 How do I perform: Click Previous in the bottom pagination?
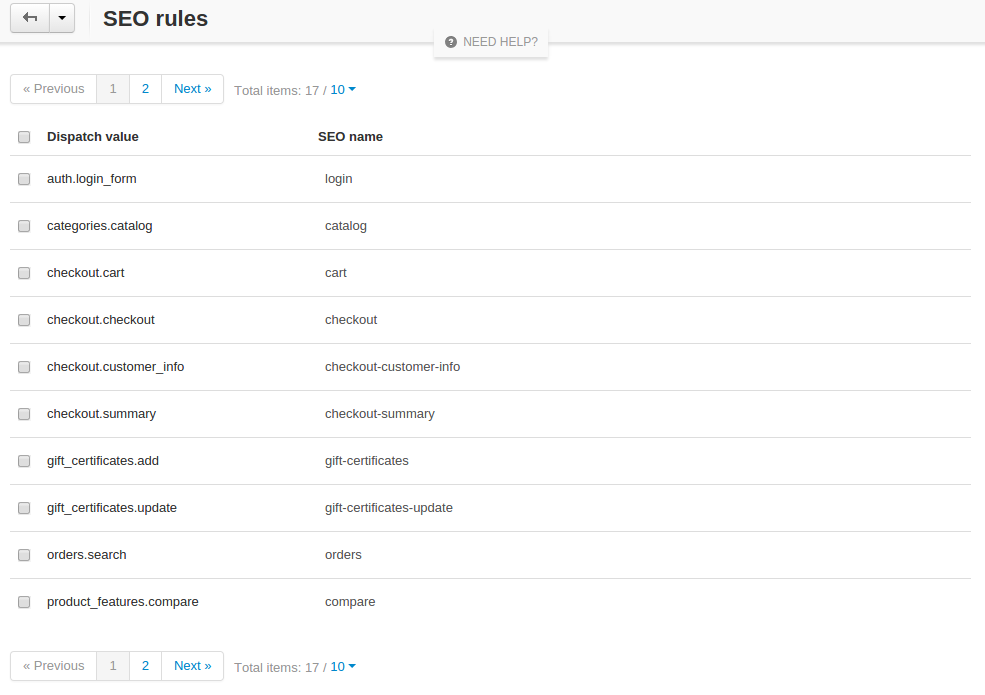point(53,666)
